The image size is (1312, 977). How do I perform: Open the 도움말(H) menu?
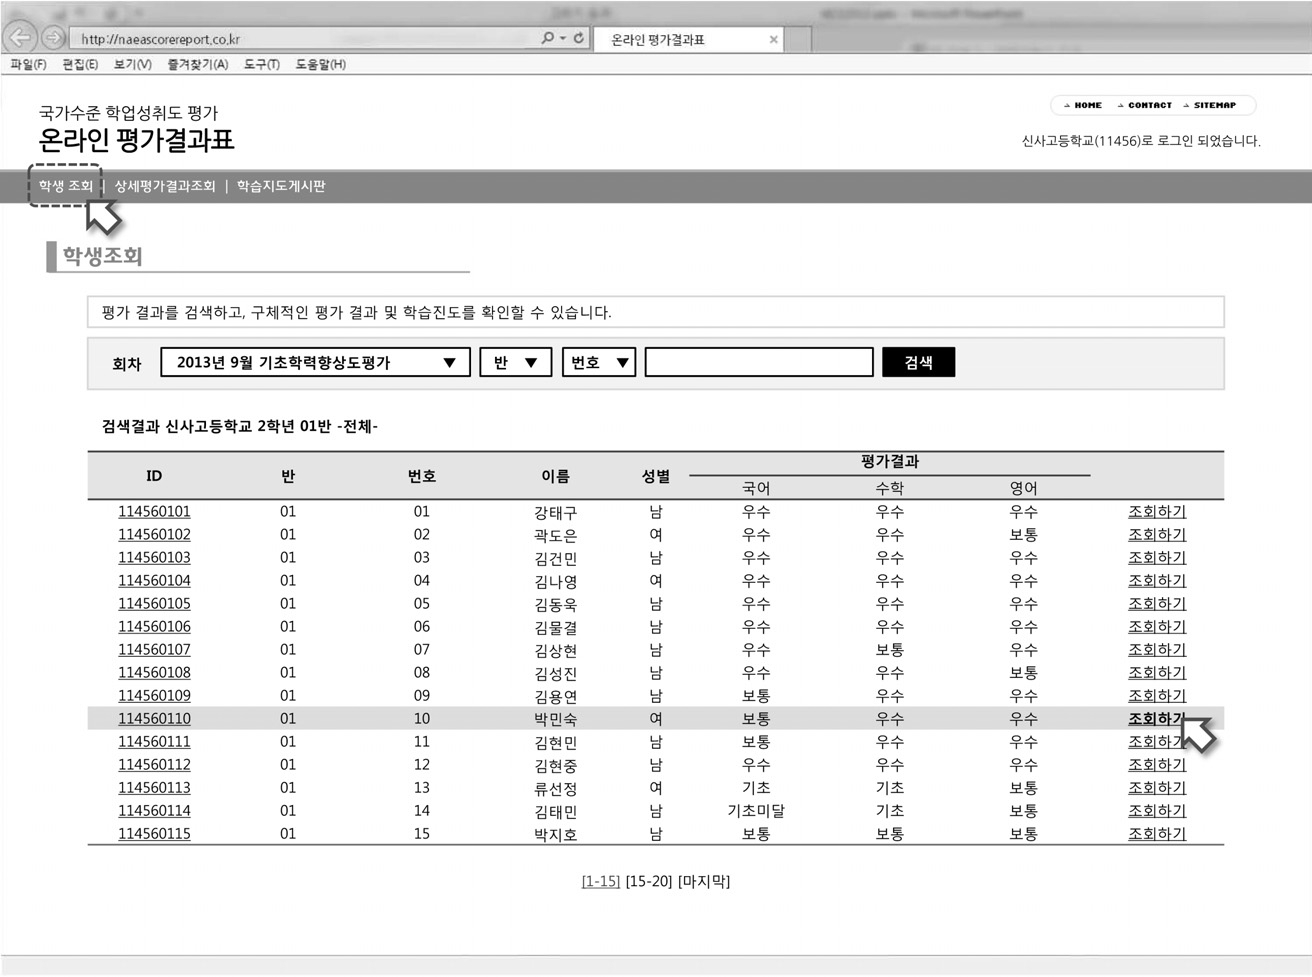320,64
